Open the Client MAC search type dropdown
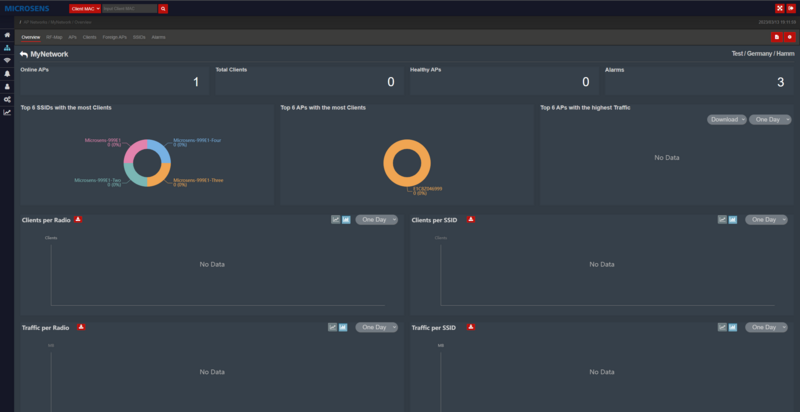 click(x=84, y=8)
